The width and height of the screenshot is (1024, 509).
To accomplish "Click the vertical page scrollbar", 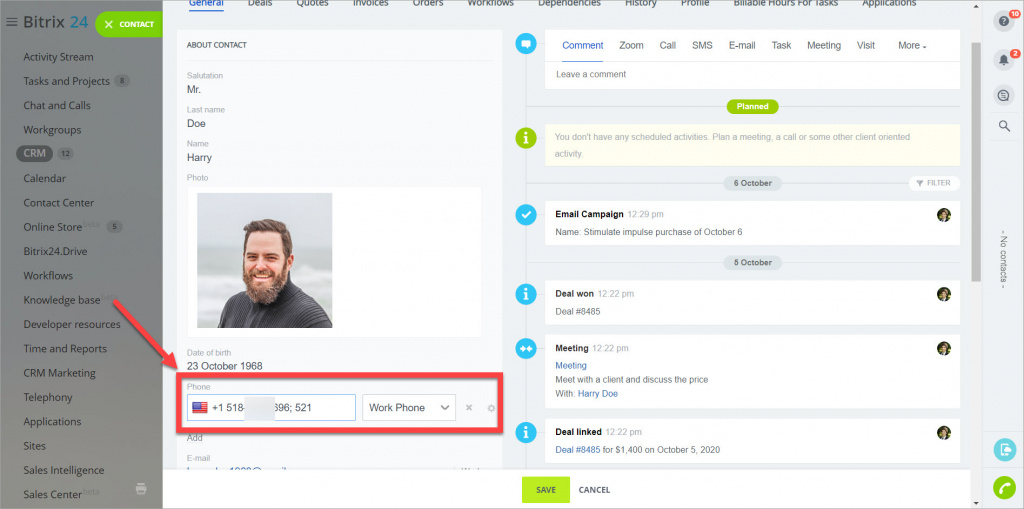I will tap(976, 162).
